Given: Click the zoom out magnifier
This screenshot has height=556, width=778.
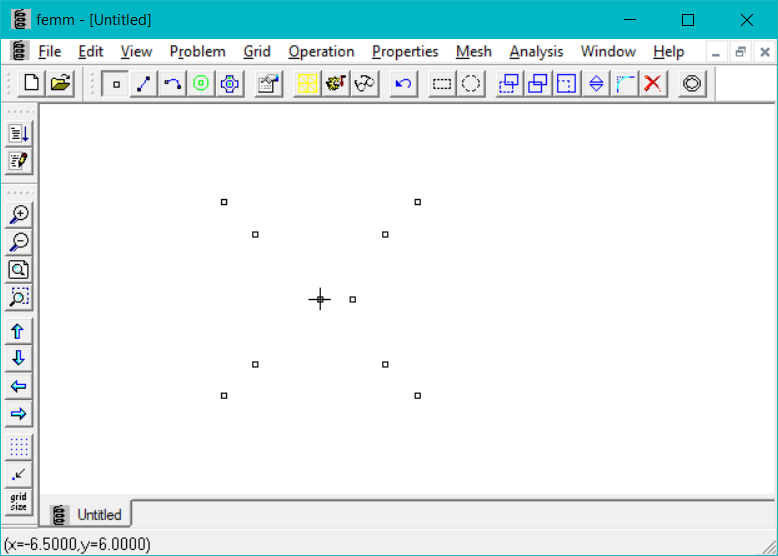Looking at the screenshot, I should click(19, 243).
